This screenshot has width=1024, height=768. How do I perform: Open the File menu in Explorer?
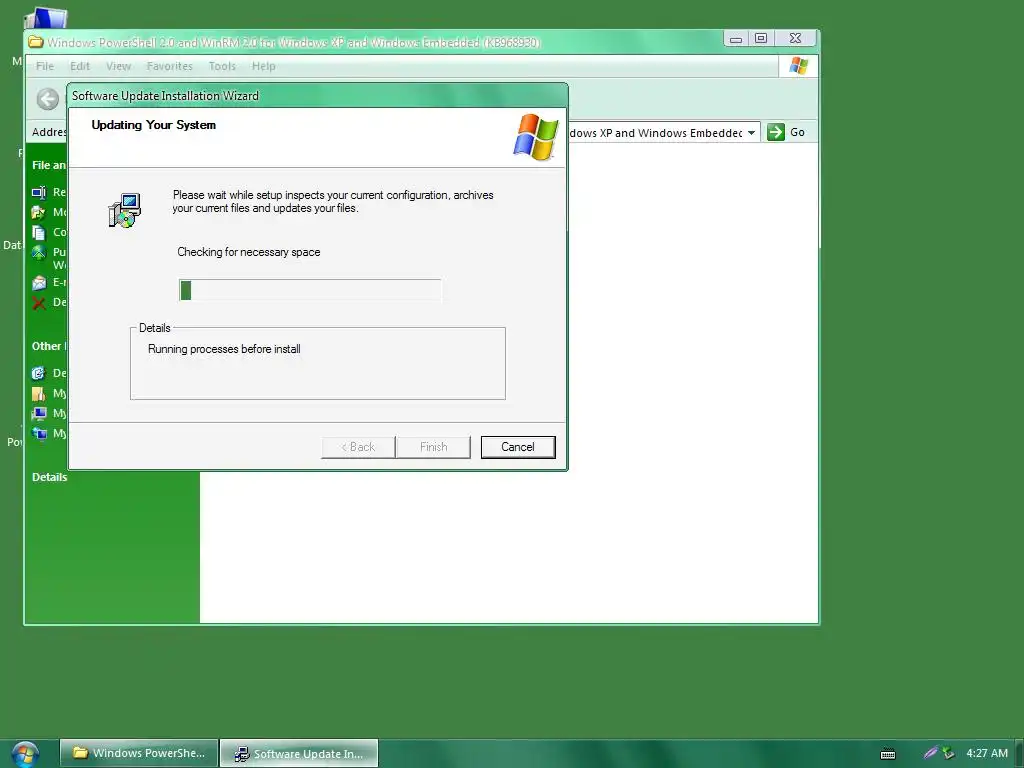click(x=45, y=66)
